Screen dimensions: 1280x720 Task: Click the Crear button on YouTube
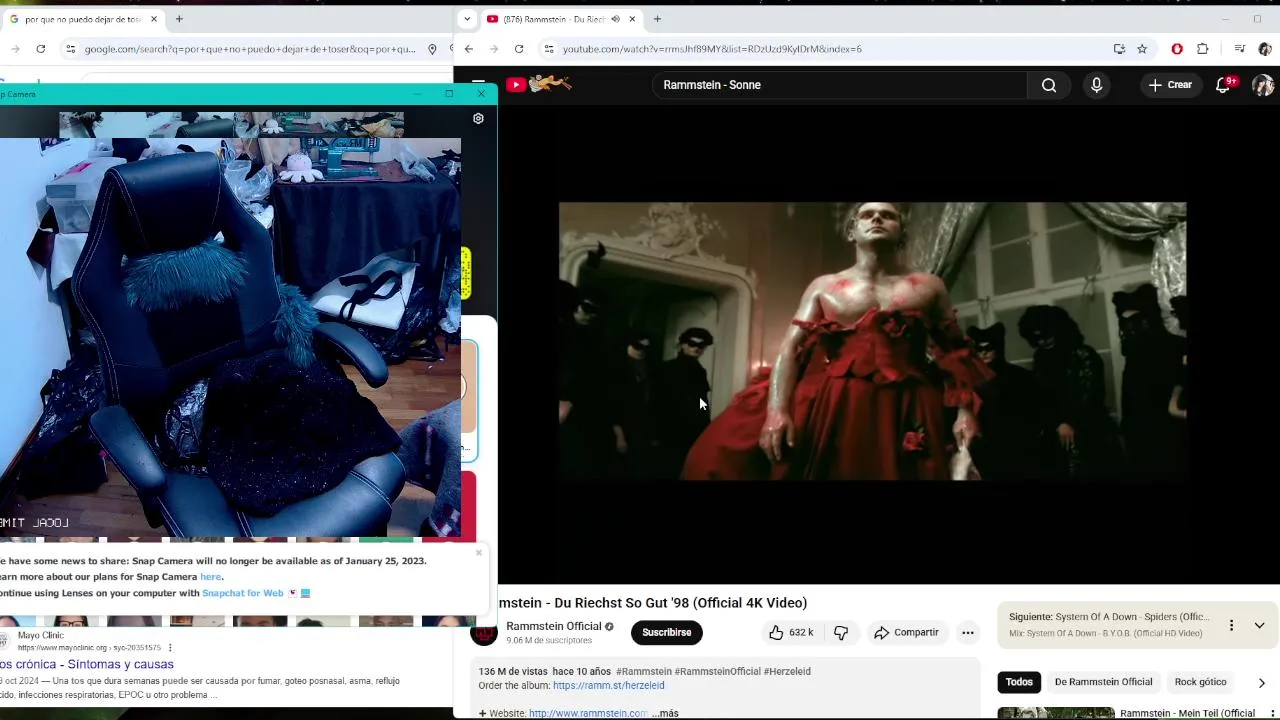click(x=1170, y=85)
